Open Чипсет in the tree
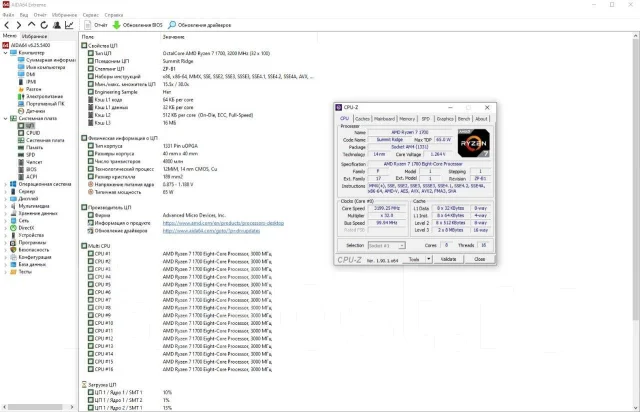Viewport: 640px width, 412px height. pos(30,162)
